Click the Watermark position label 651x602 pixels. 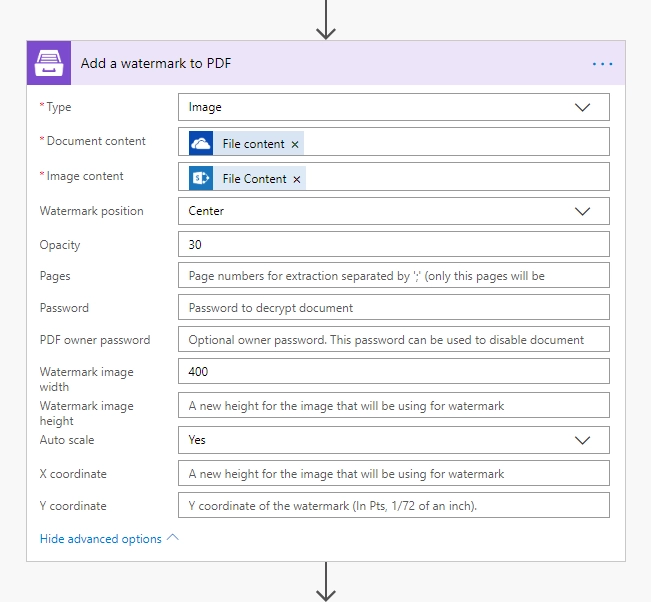[91, 211]
